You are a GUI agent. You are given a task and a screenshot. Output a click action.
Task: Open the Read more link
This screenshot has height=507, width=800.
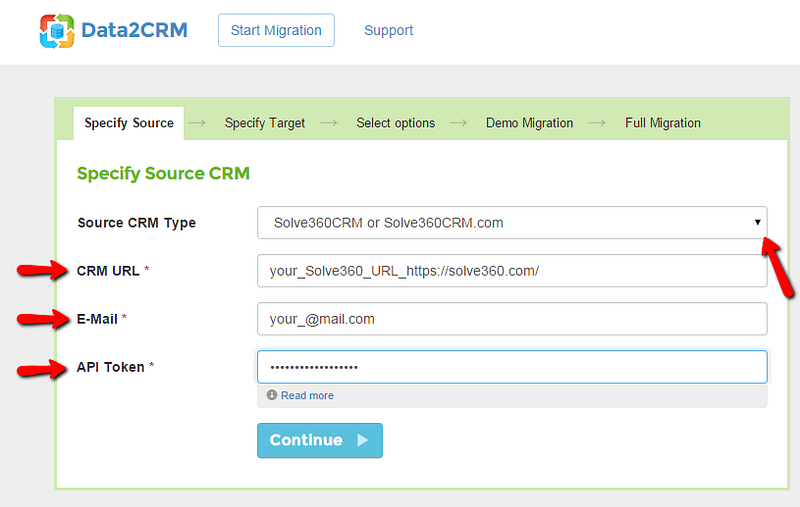307,395
